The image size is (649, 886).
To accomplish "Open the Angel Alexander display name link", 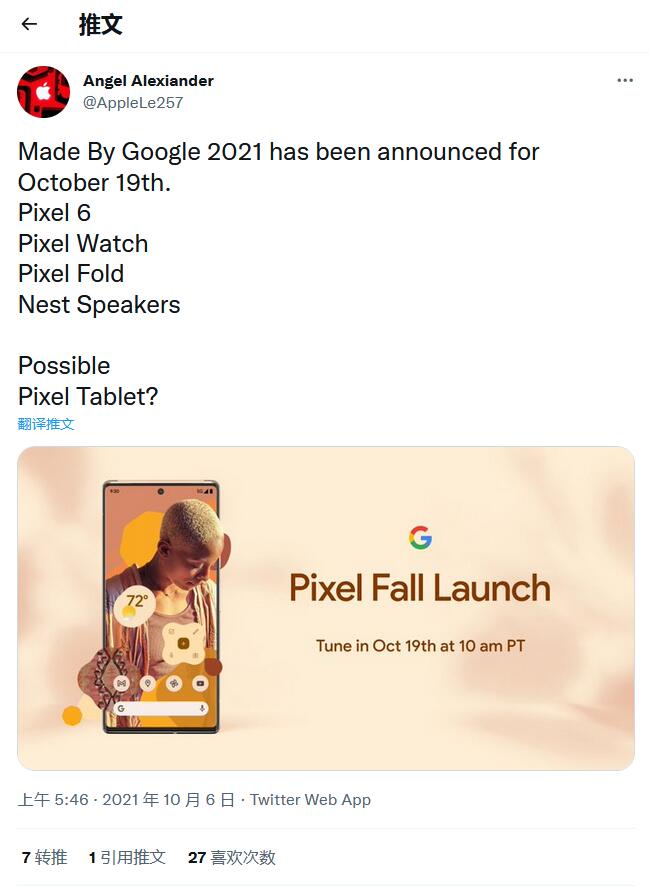I will (x=148, y=80).
